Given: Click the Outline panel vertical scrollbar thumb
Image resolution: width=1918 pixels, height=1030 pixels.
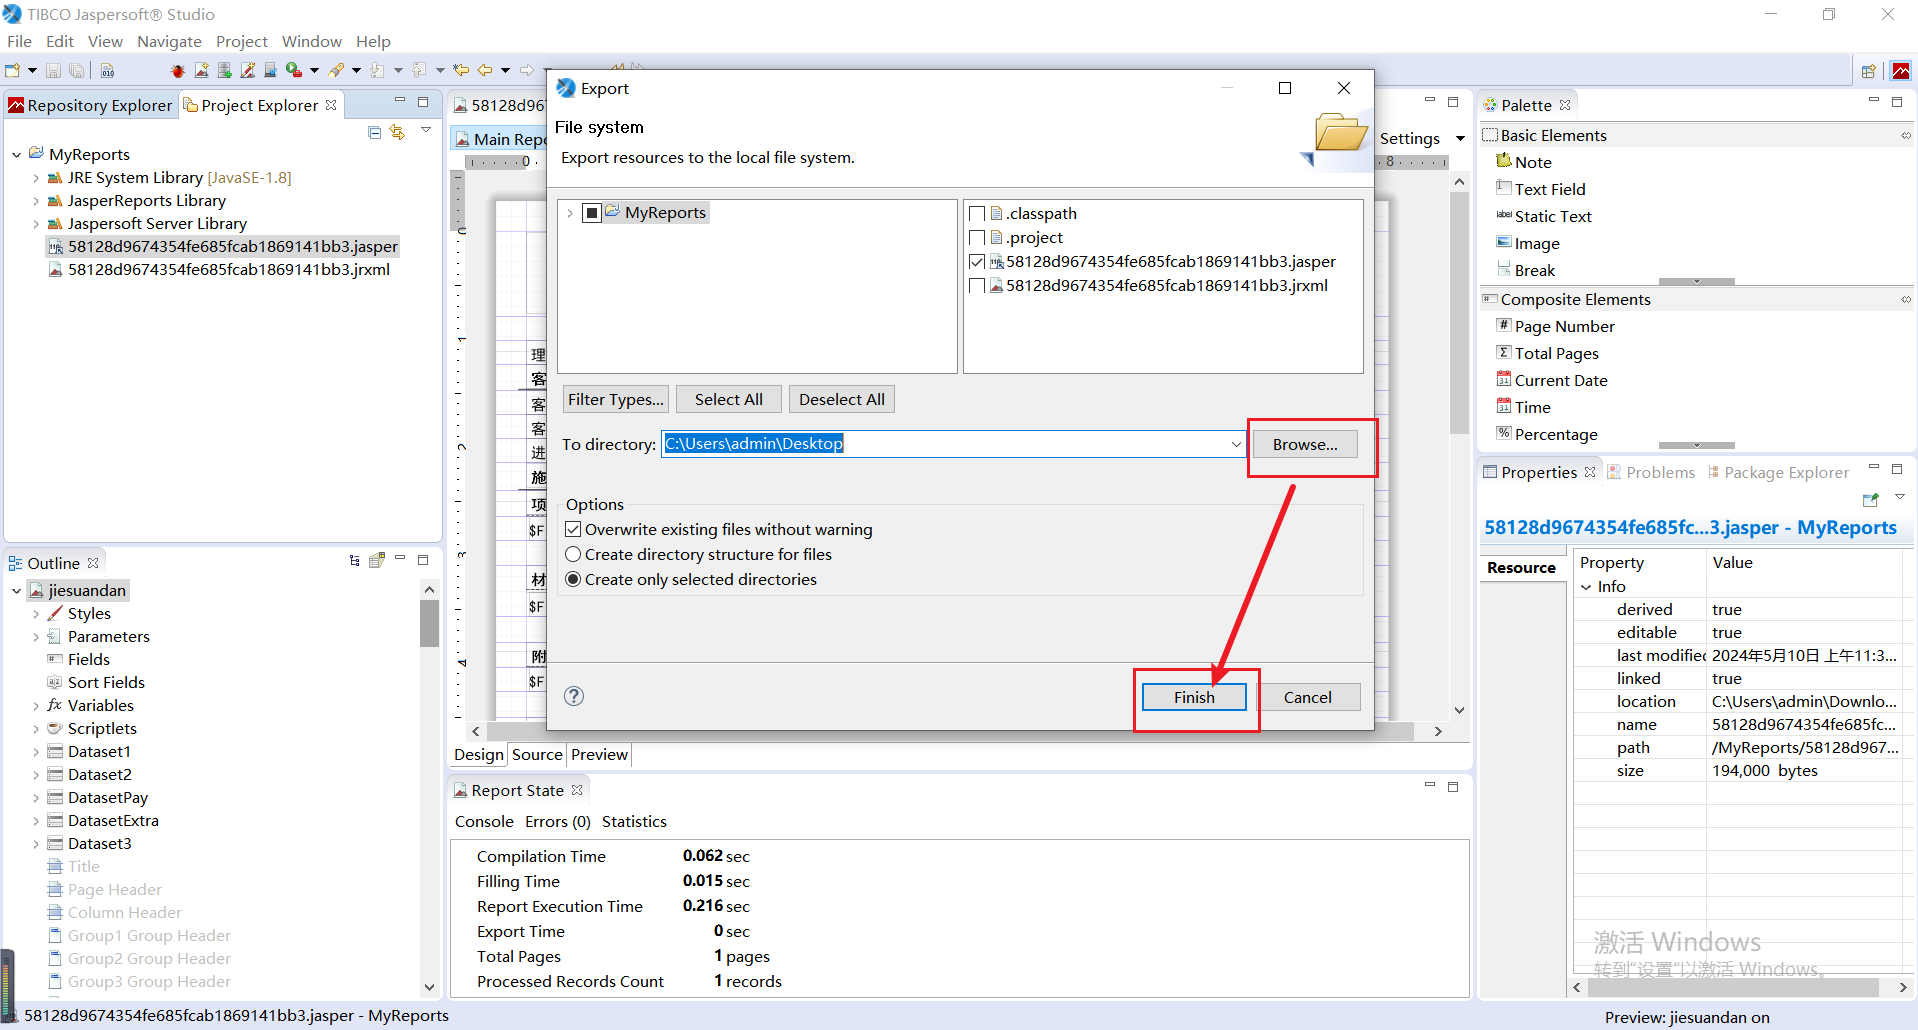Looking at the screenshot, I should 429,624.
